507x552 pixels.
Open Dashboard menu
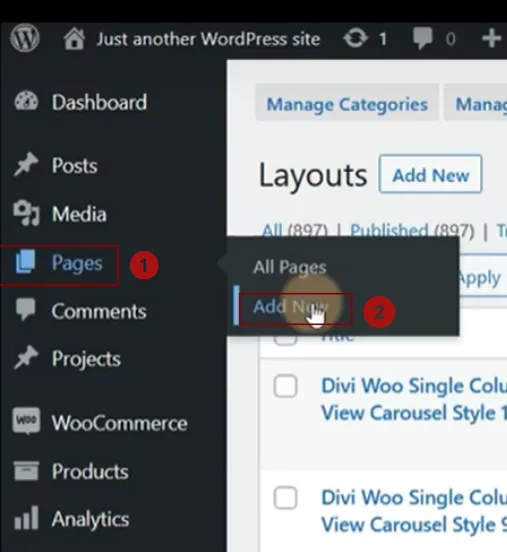point(99,102)
